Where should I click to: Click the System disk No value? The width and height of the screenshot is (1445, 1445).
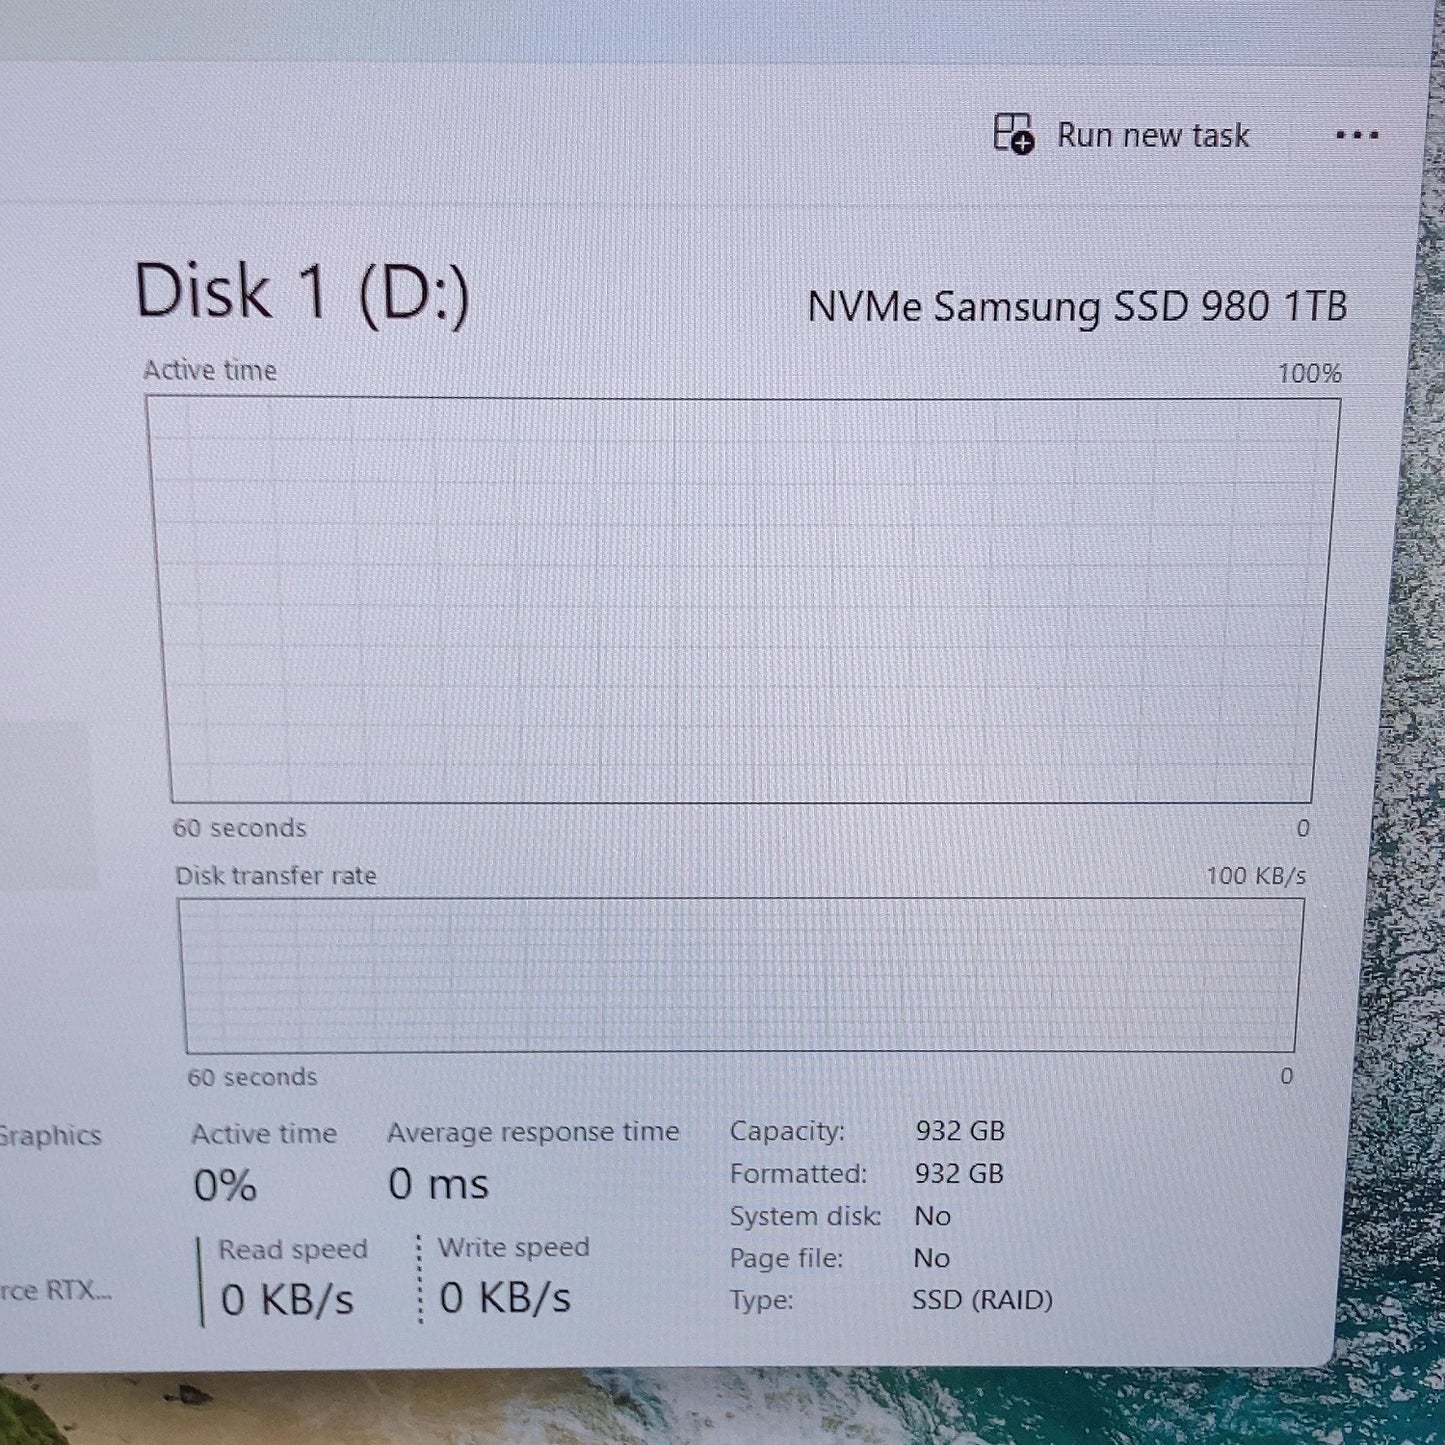coord(932,1216)
